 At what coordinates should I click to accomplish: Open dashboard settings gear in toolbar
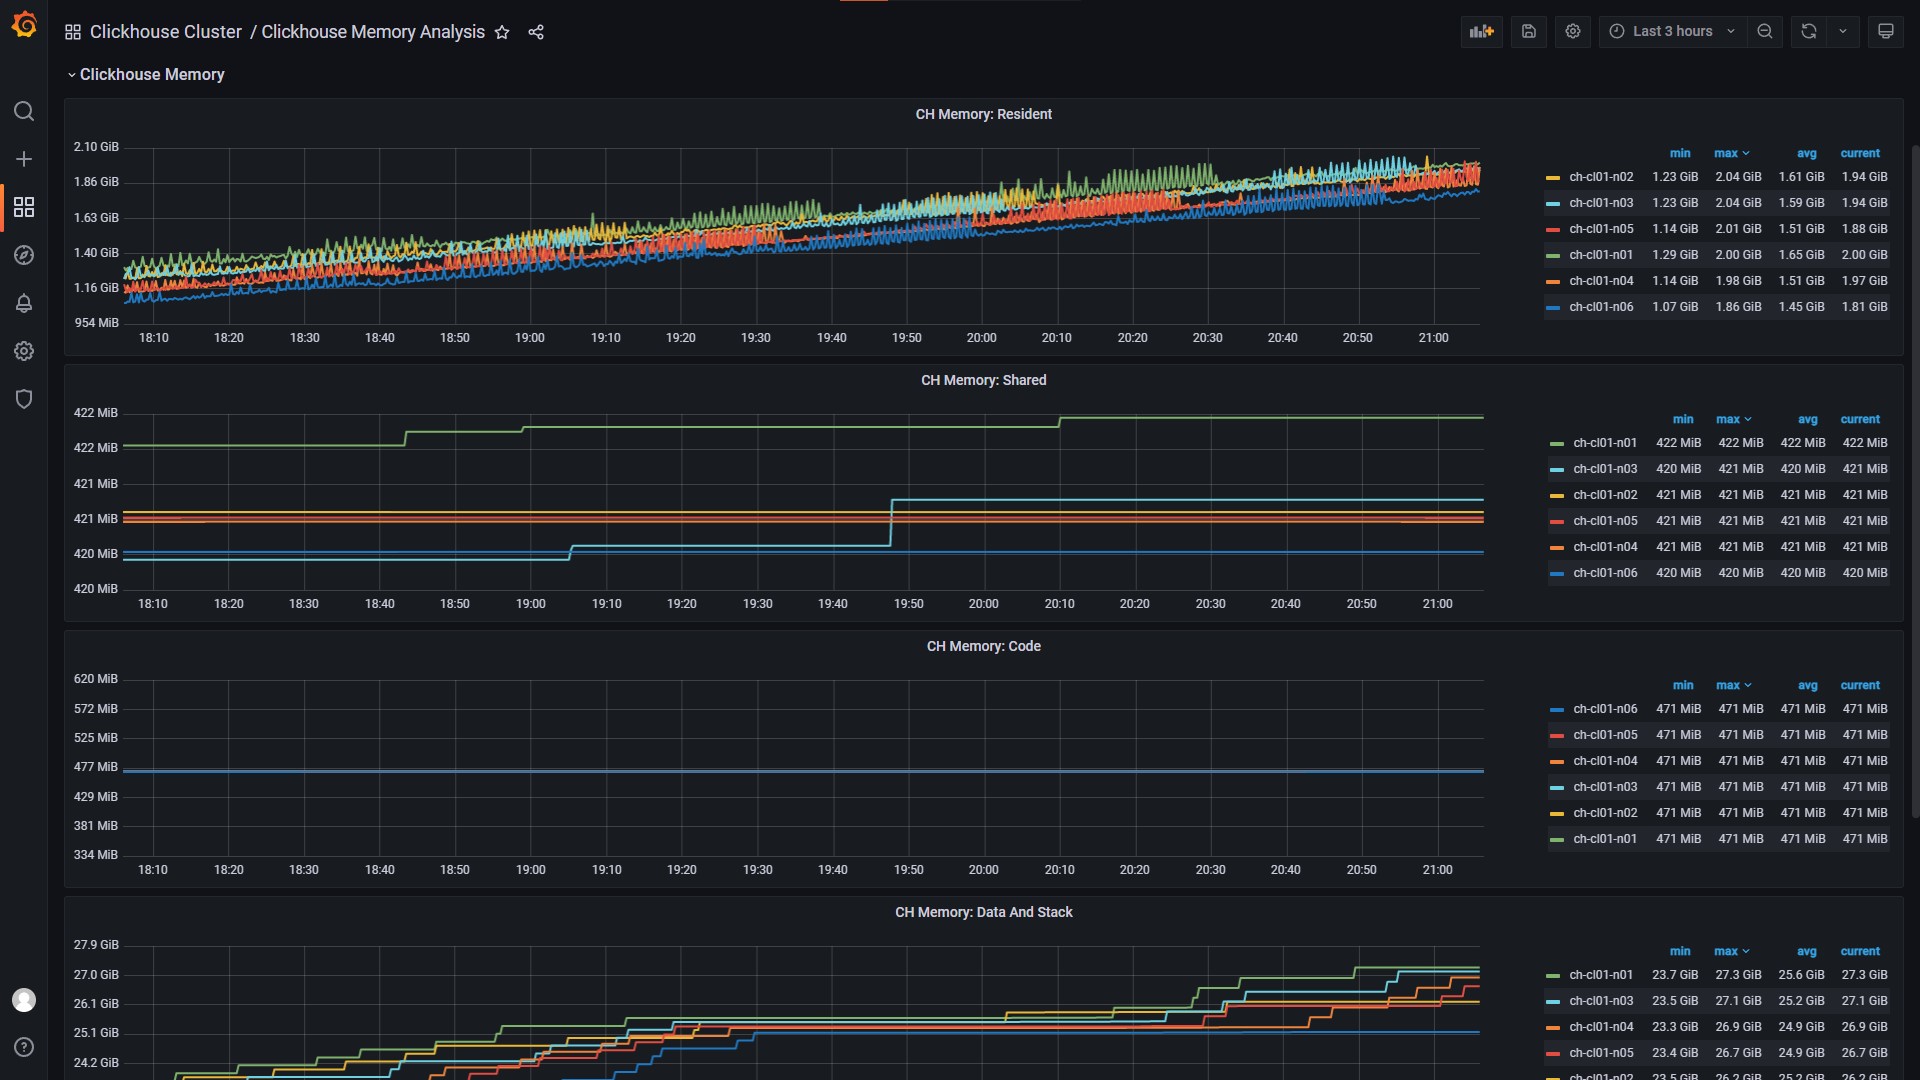[x=1573, y=31]
